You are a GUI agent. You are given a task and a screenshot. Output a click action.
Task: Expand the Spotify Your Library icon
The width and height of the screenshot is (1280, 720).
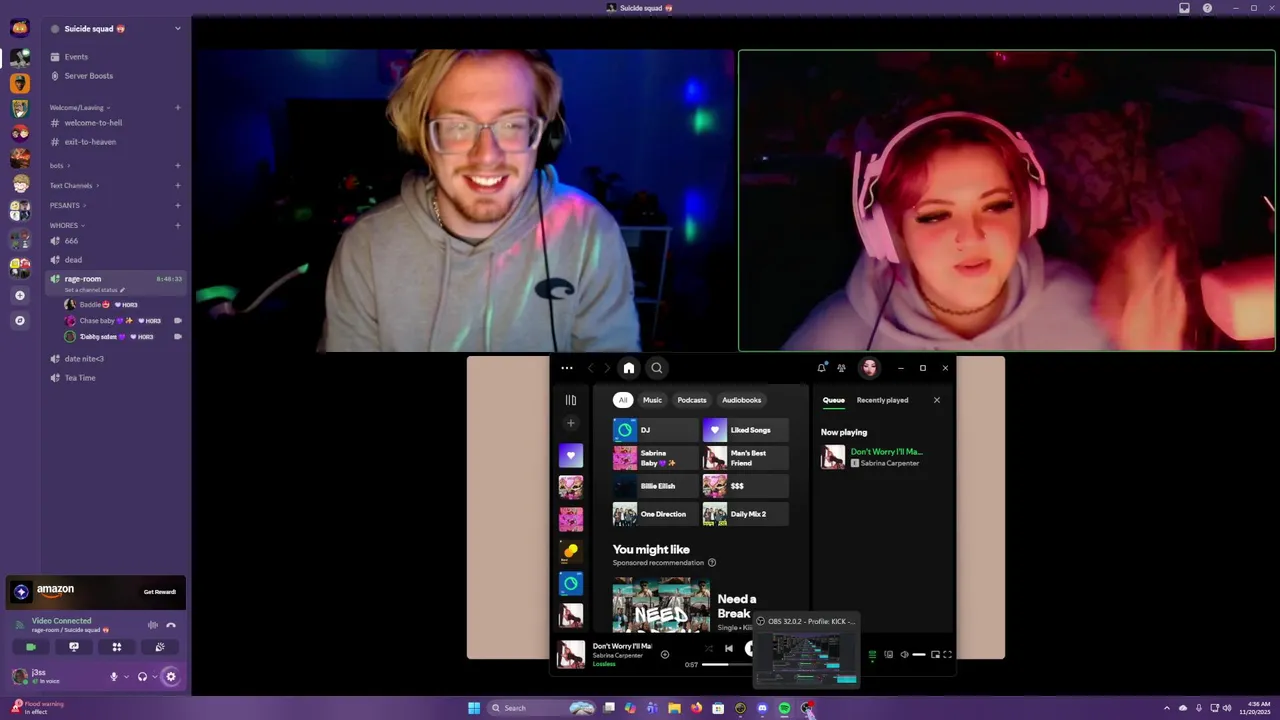[x=571, y=400]
